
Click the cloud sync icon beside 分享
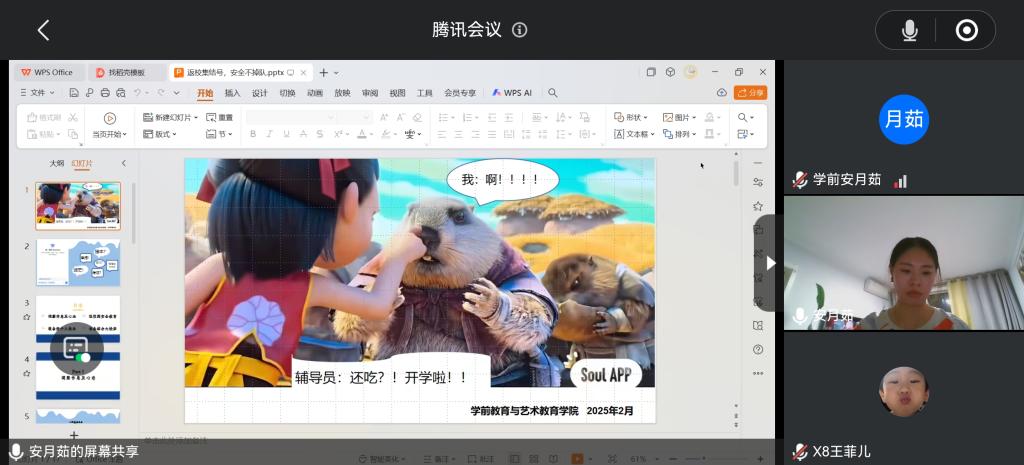click(722, 93)
